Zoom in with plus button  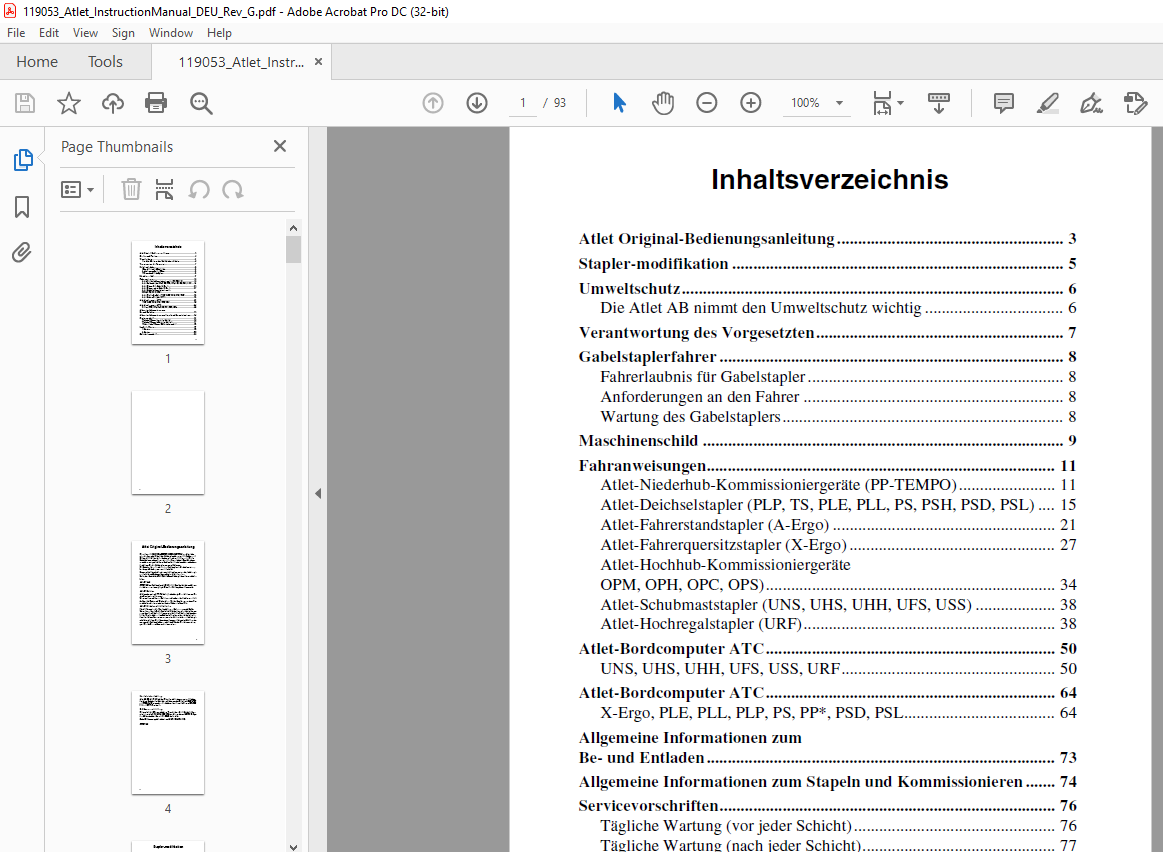(x=751, y=103)
